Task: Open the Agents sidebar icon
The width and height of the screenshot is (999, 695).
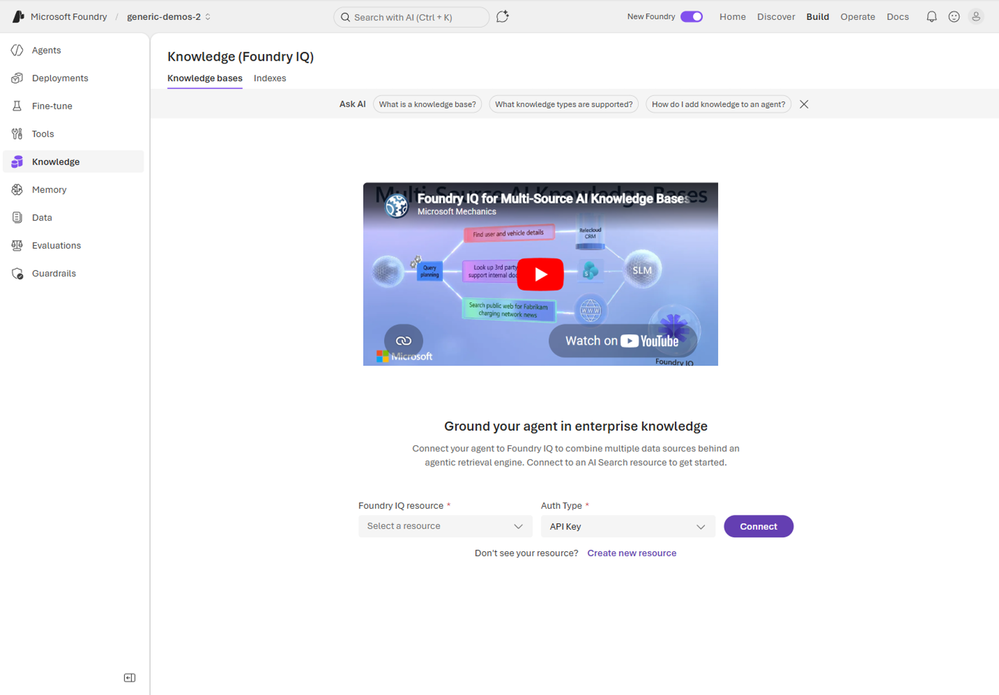Action: [x=17, y=50]
